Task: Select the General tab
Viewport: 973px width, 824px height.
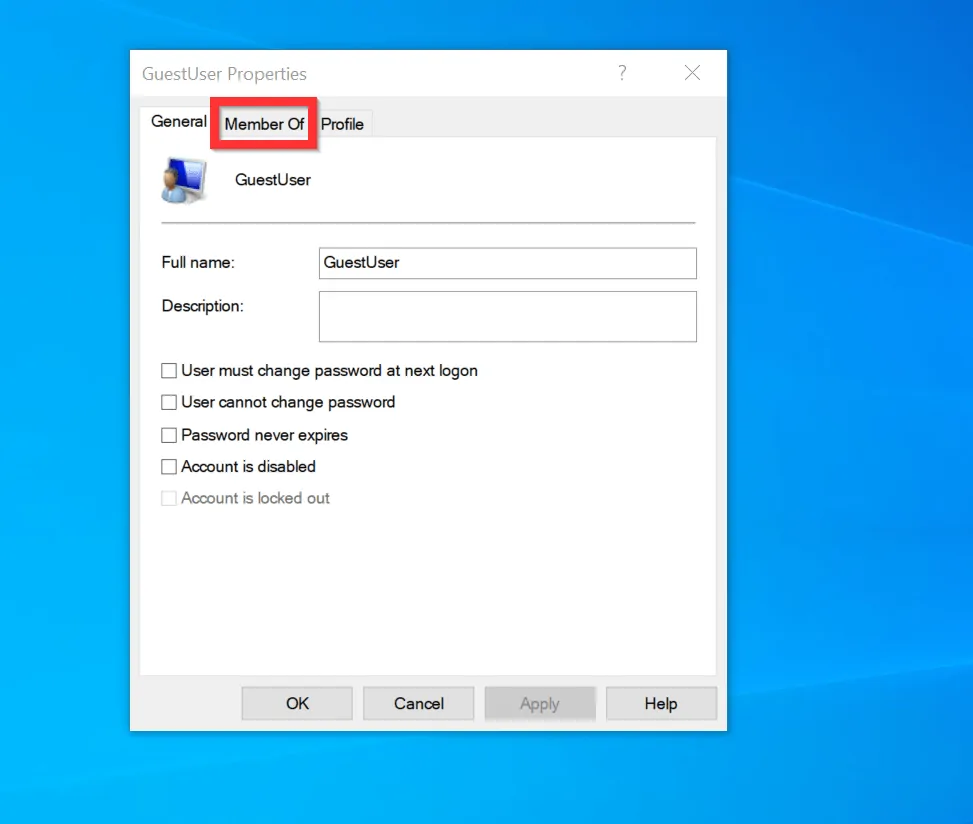Action: 178,121
